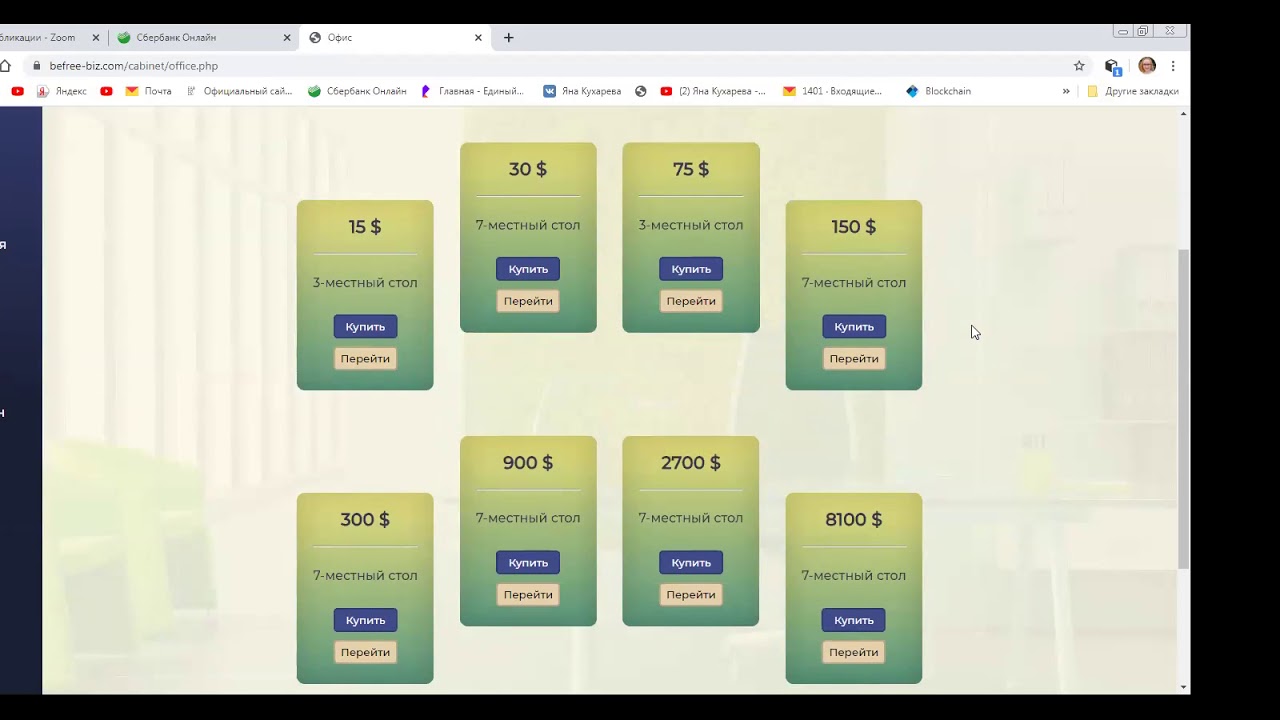
Task: Click Купить for the 150 $ table
Action: (x=854, y=327)
